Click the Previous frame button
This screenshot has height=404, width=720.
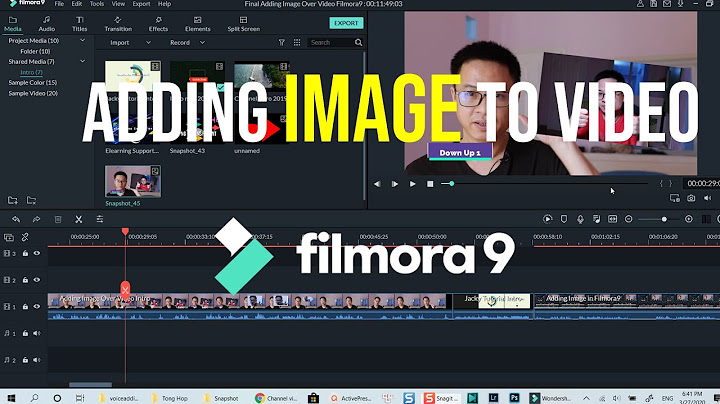[377, 184]
